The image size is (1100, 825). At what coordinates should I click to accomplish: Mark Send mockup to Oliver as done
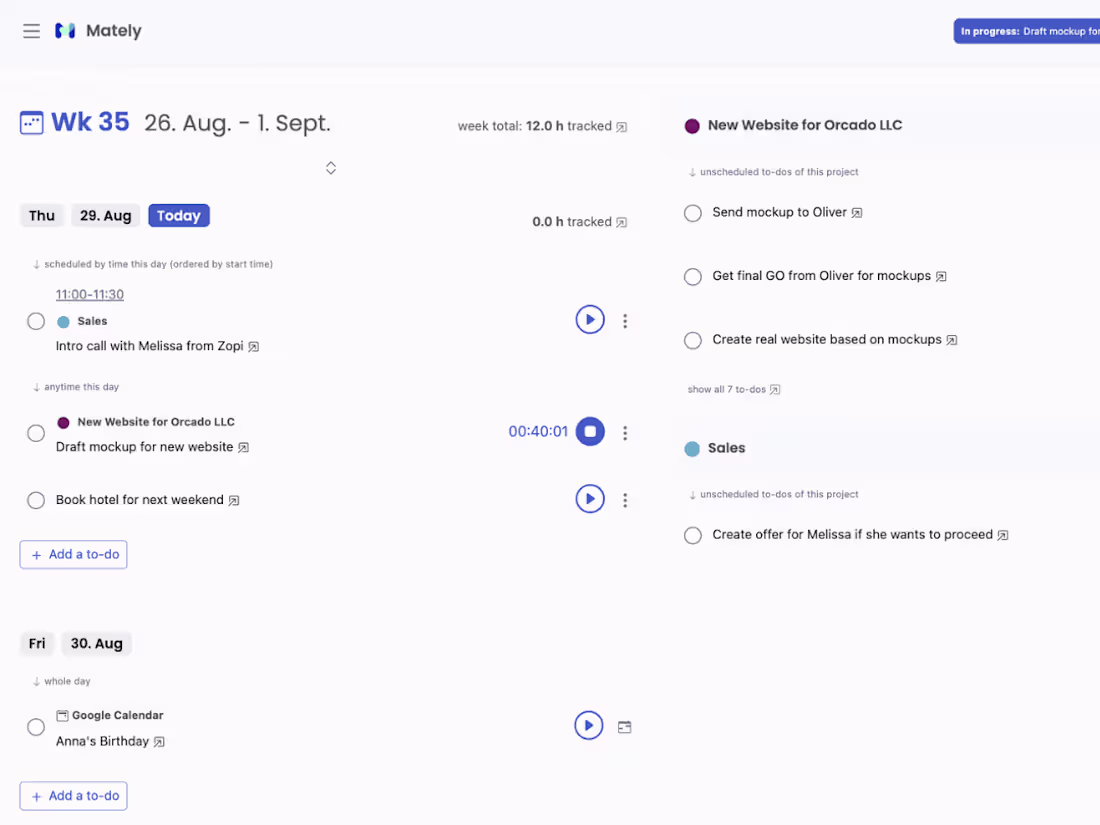click(x=692, y=212)
